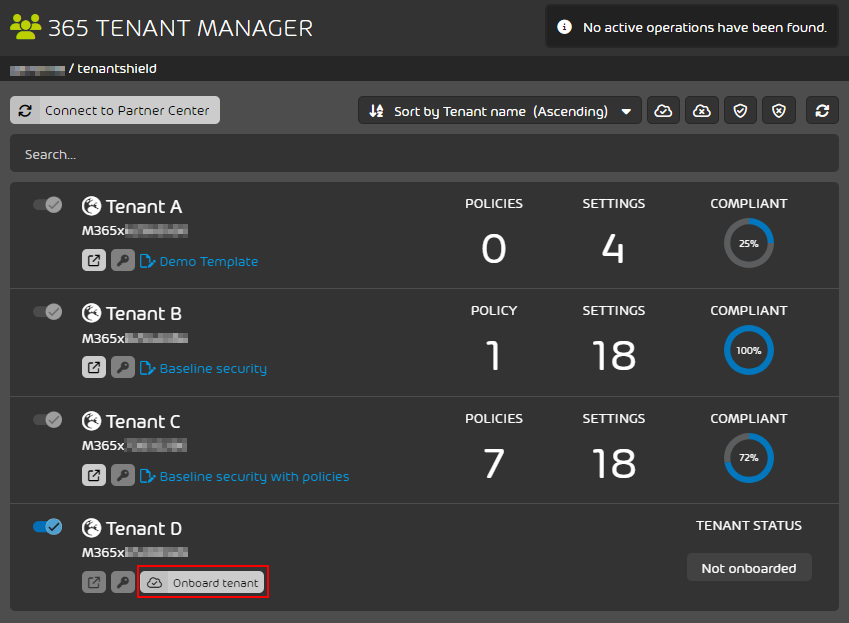
Task: Click the shield x toolbar icon
Action: coord(779,110)
